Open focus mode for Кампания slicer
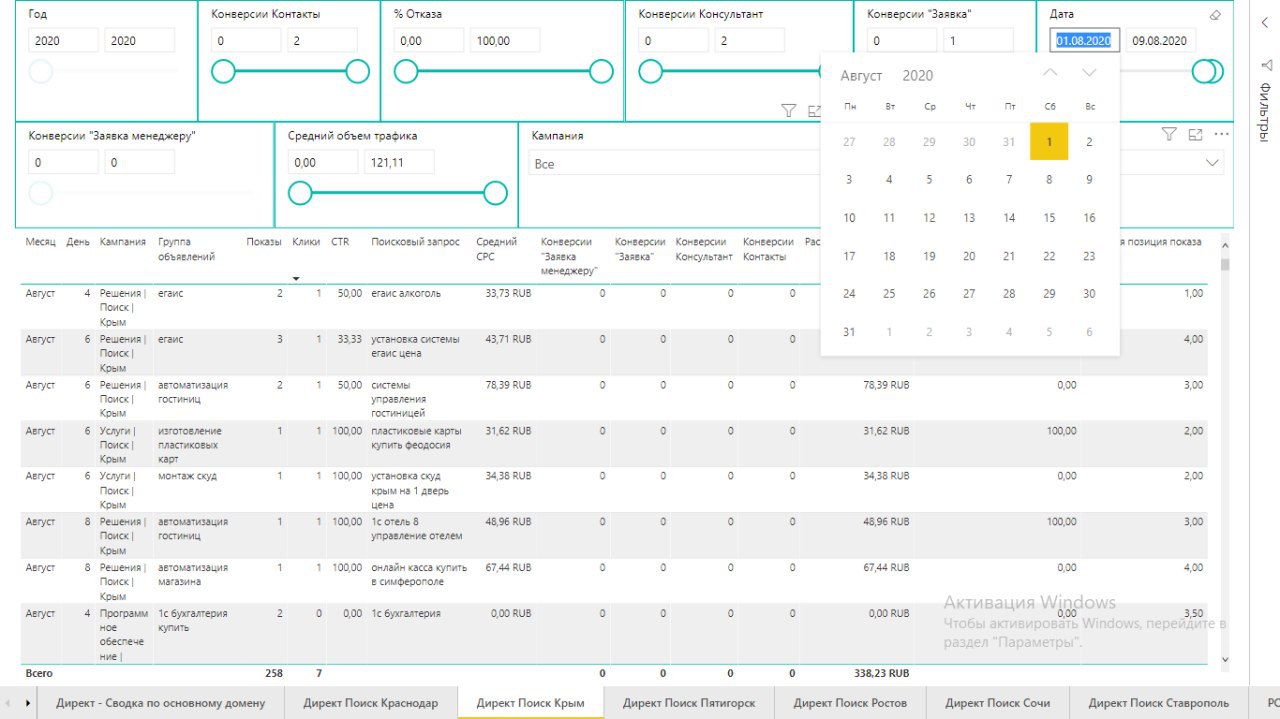The image size is (1280, 719). click(x=1195, y=134)
